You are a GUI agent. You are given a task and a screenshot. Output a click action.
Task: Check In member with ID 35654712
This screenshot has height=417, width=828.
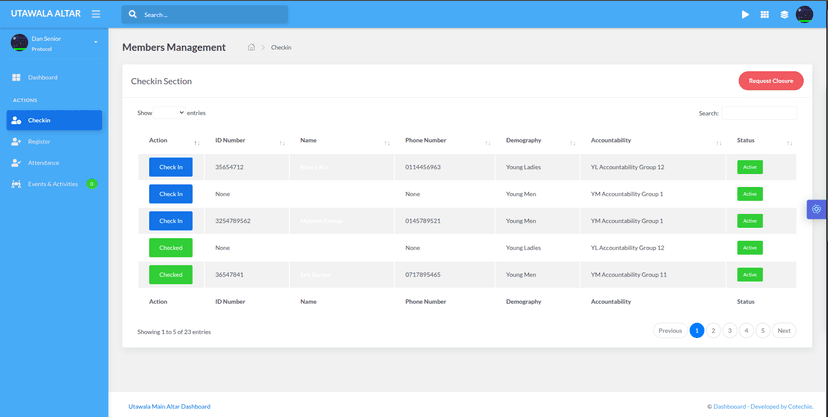coord(171,167)
